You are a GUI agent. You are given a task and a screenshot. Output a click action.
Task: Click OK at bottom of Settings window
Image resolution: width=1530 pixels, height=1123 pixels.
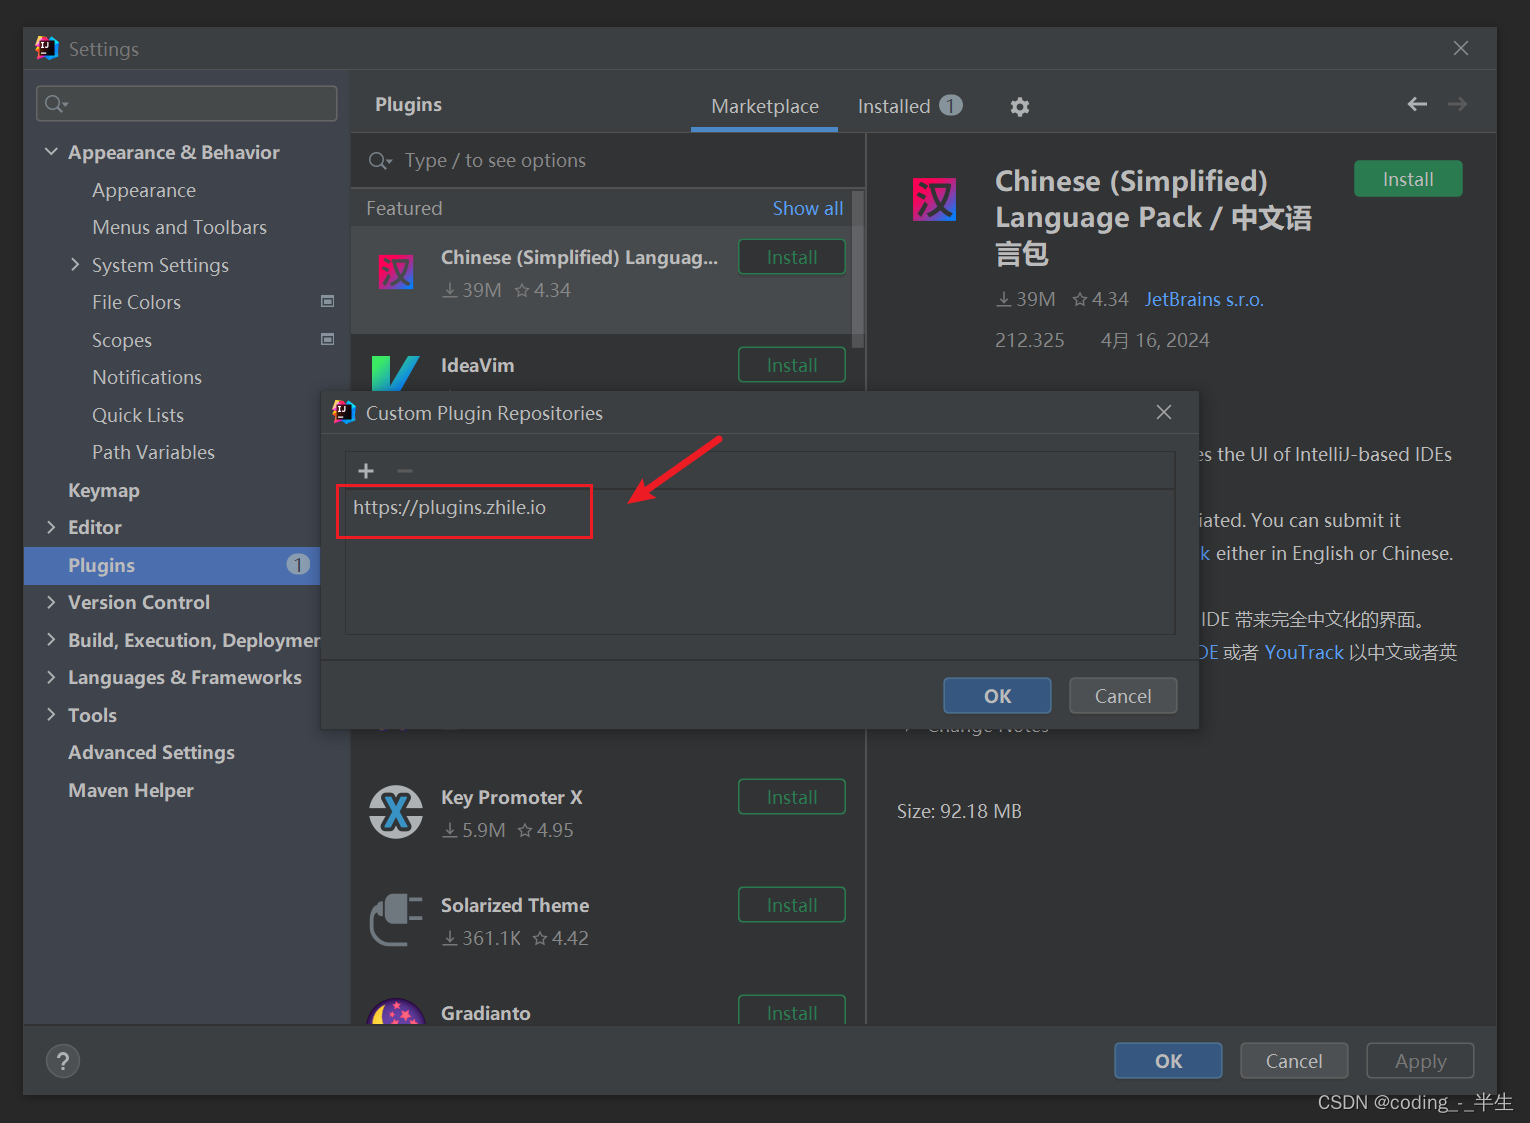tap(1168, 1061)
